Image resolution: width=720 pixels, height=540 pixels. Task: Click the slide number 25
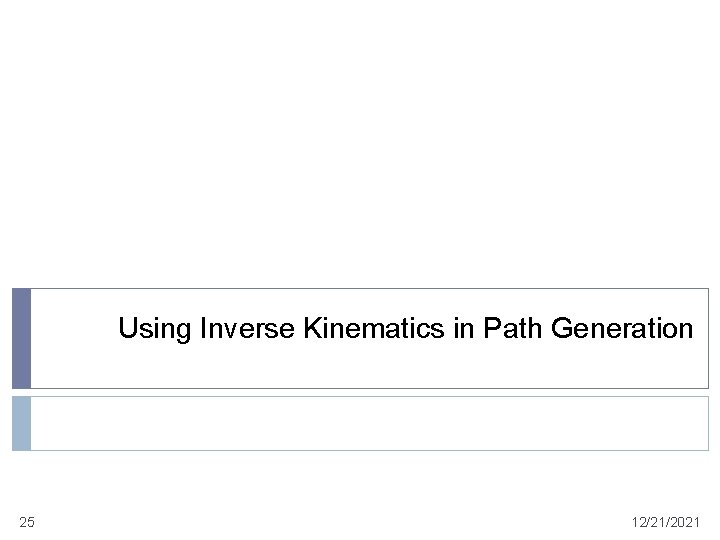tap(27, 522)
